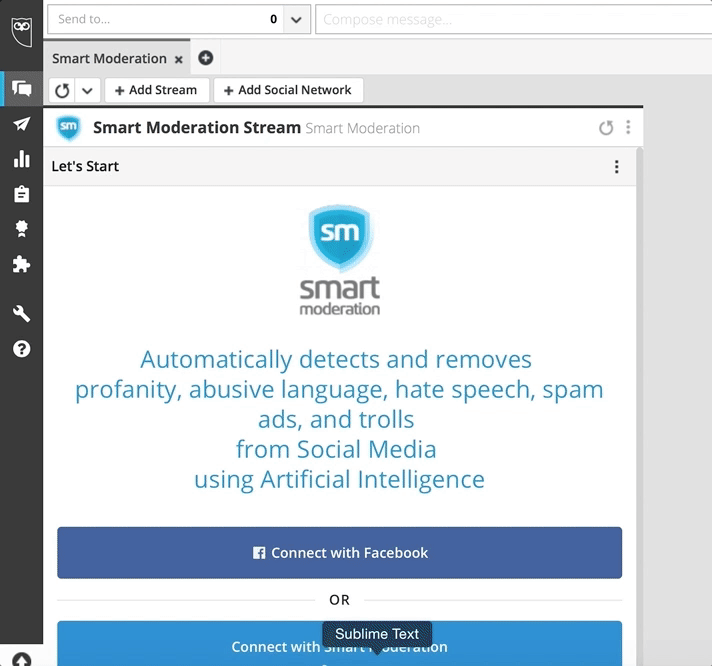Click the 'using Artificial Intelligence' text line

[339, 480]
